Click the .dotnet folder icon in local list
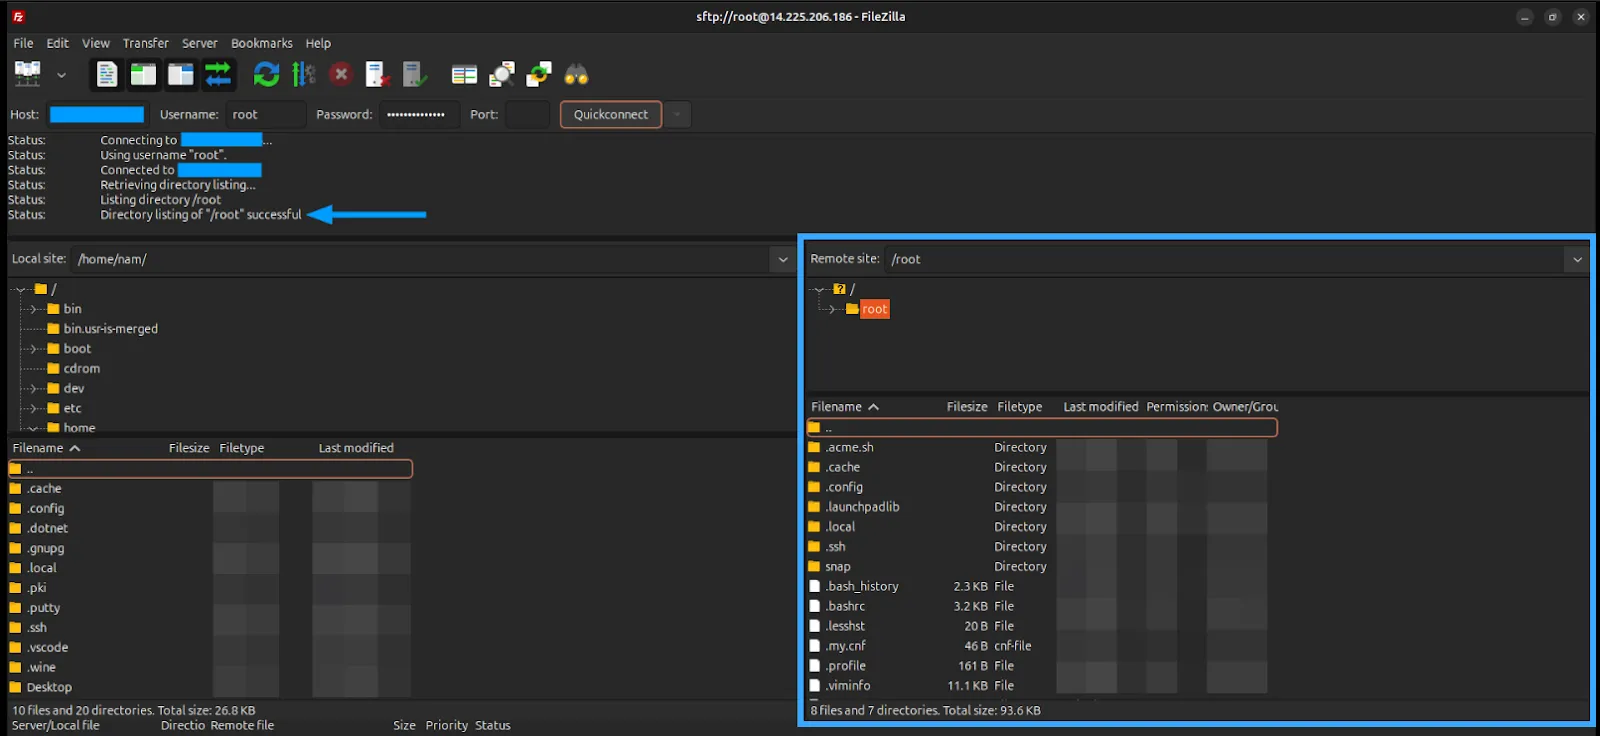The width and height of the screenshot is (1600, 736). click(15, 528)
